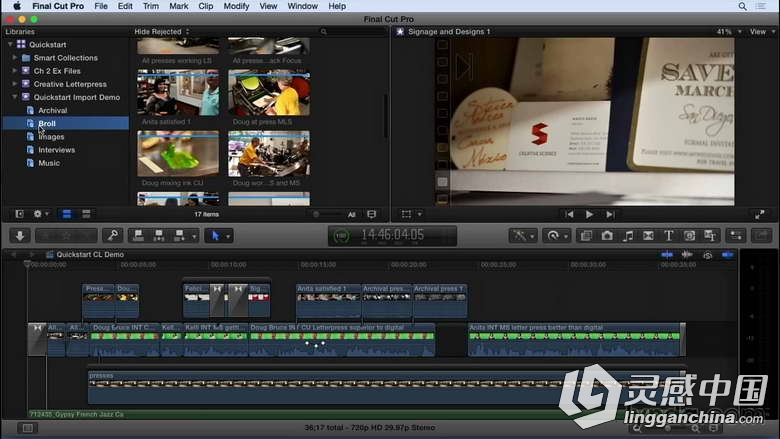780x439 pixels.
Task: Toggle background tasks indicator beside timecode
Action: pyautogui.click(x=341, y=236)
